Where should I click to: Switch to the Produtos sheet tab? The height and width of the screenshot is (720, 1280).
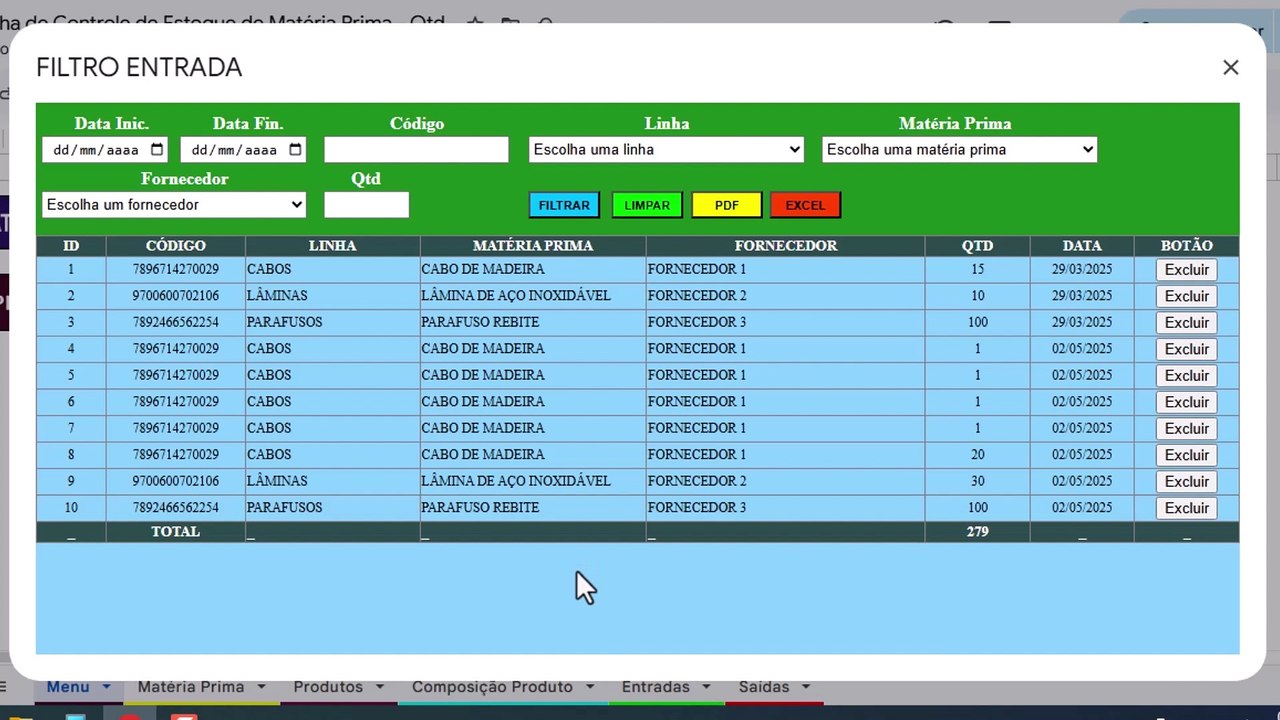328,687
